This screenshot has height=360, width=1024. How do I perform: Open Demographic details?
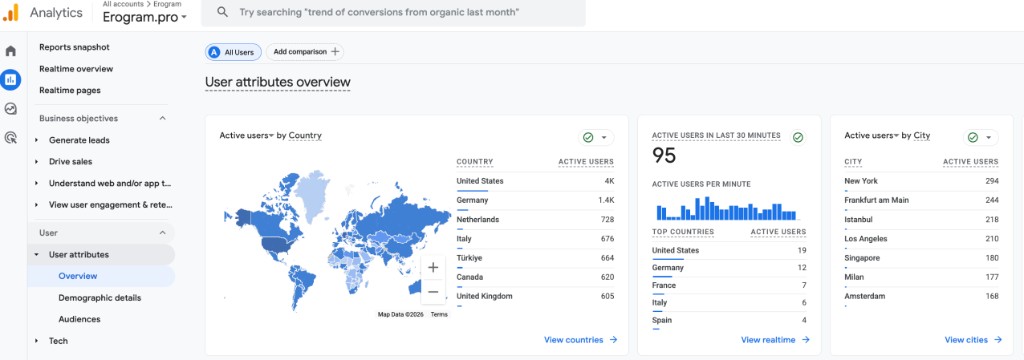point(99,297)
